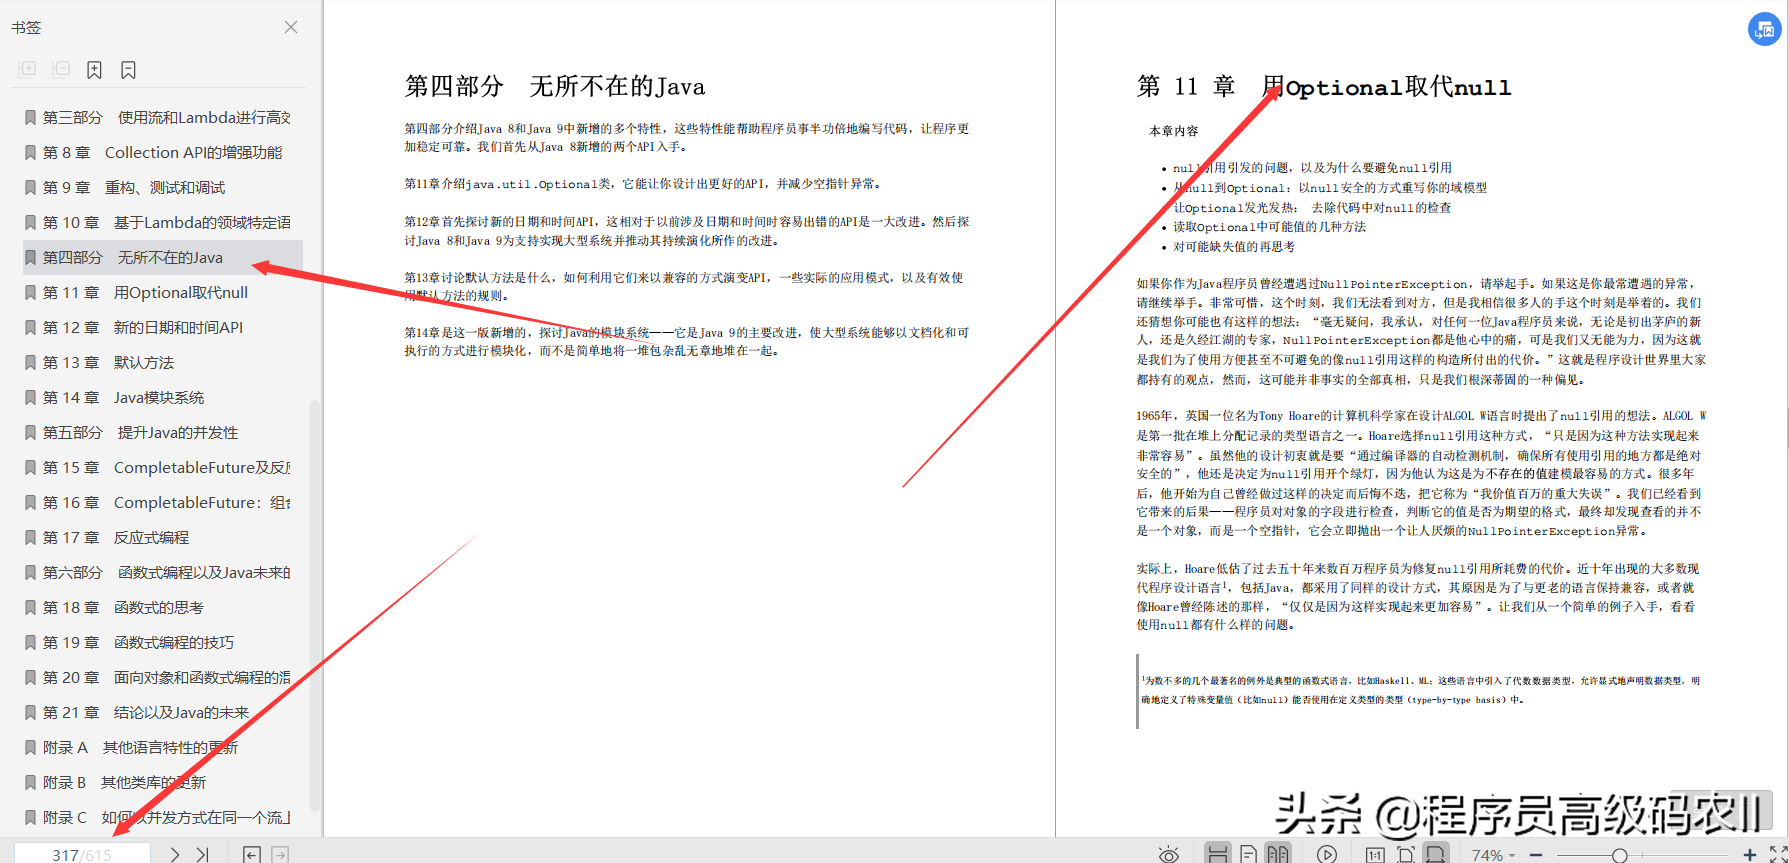The width and height of the screenshot is (1789, 863).
Task: Go to the next page arrow
Action: coord(175,854)
